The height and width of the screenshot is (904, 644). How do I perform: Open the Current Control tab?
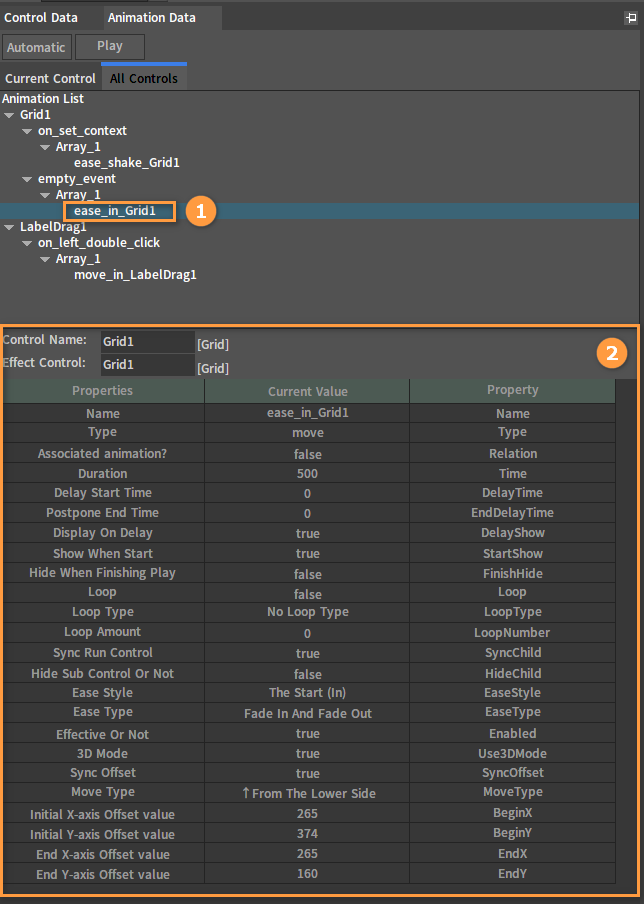tap(50, 78)
